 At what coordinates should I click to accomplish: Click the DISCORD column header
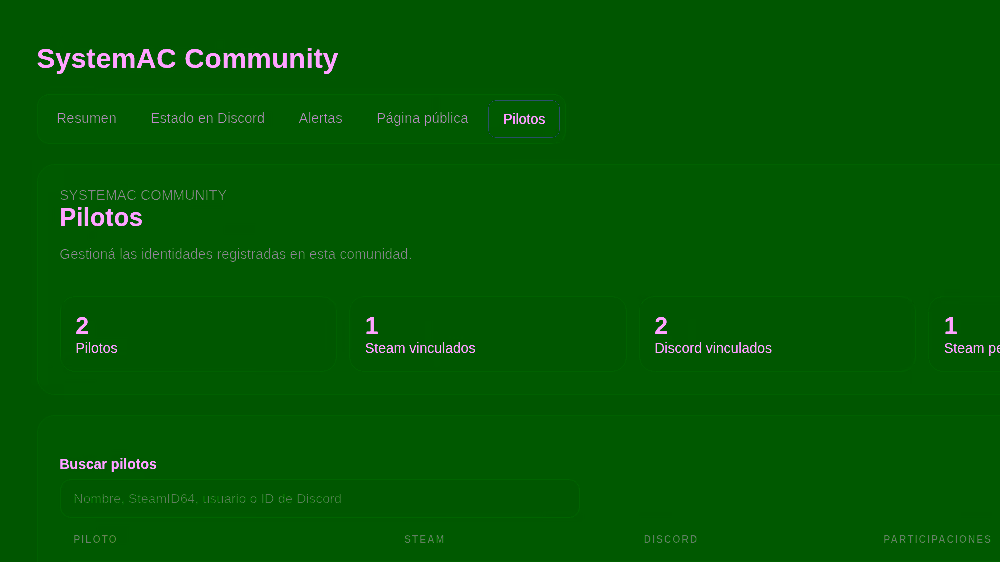point(670,540)
